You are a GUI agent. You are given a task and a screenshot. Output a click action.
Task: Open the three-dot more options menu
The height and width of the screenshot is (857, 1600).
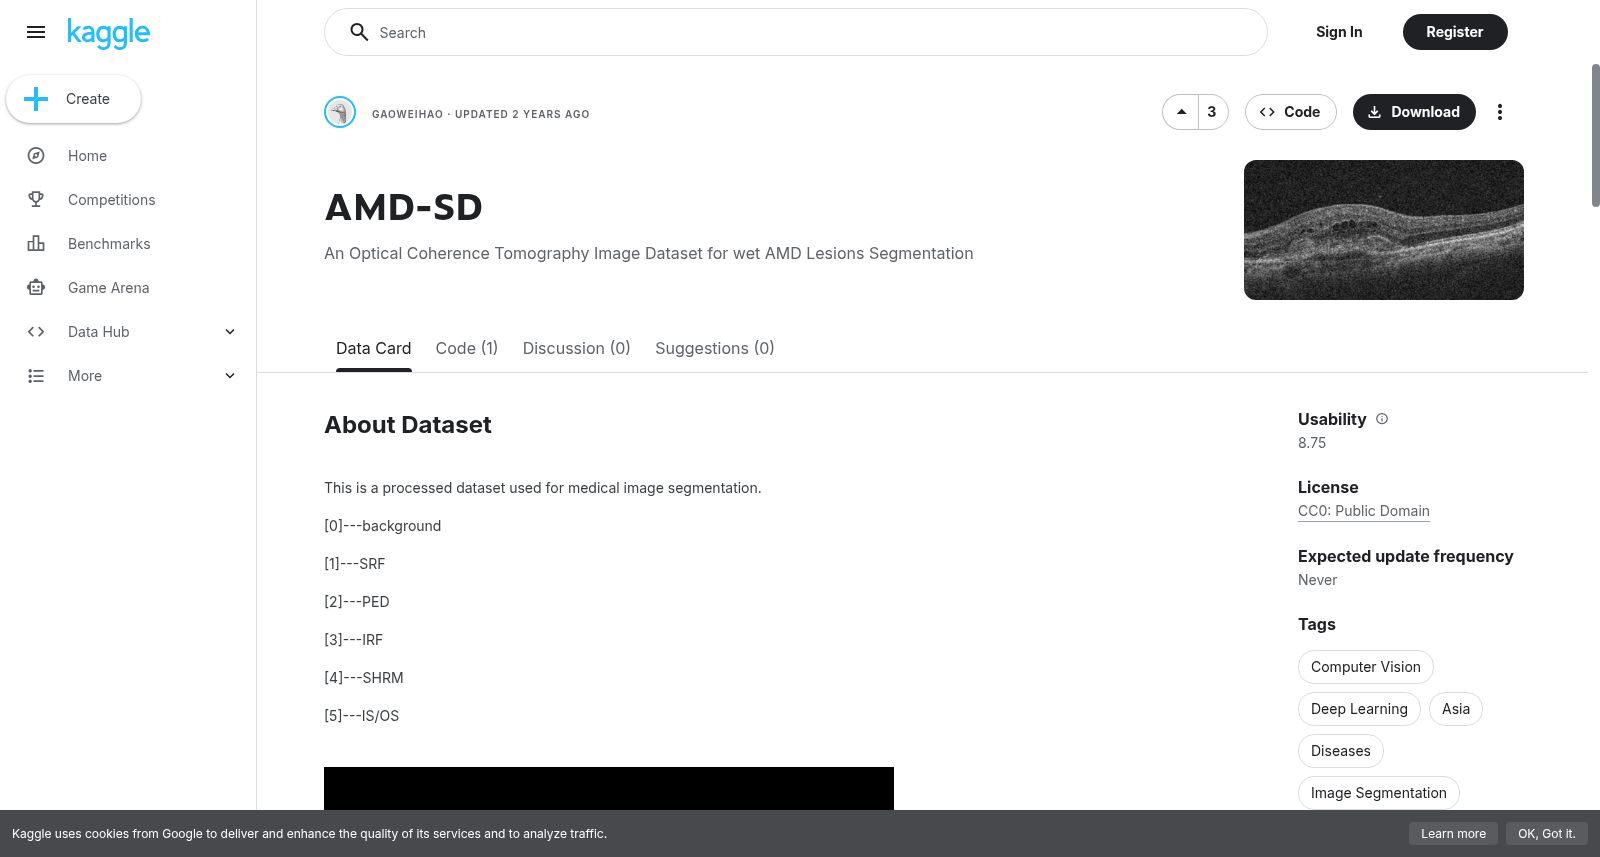coord(1499,112)
